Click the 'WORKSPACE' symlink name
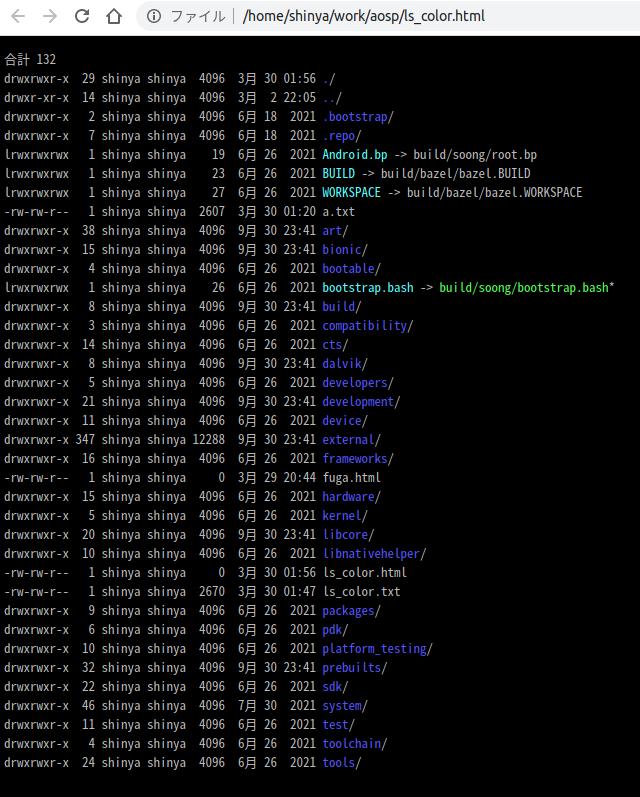The height and width of the screenshot is (797, 640). pos(351,193)
